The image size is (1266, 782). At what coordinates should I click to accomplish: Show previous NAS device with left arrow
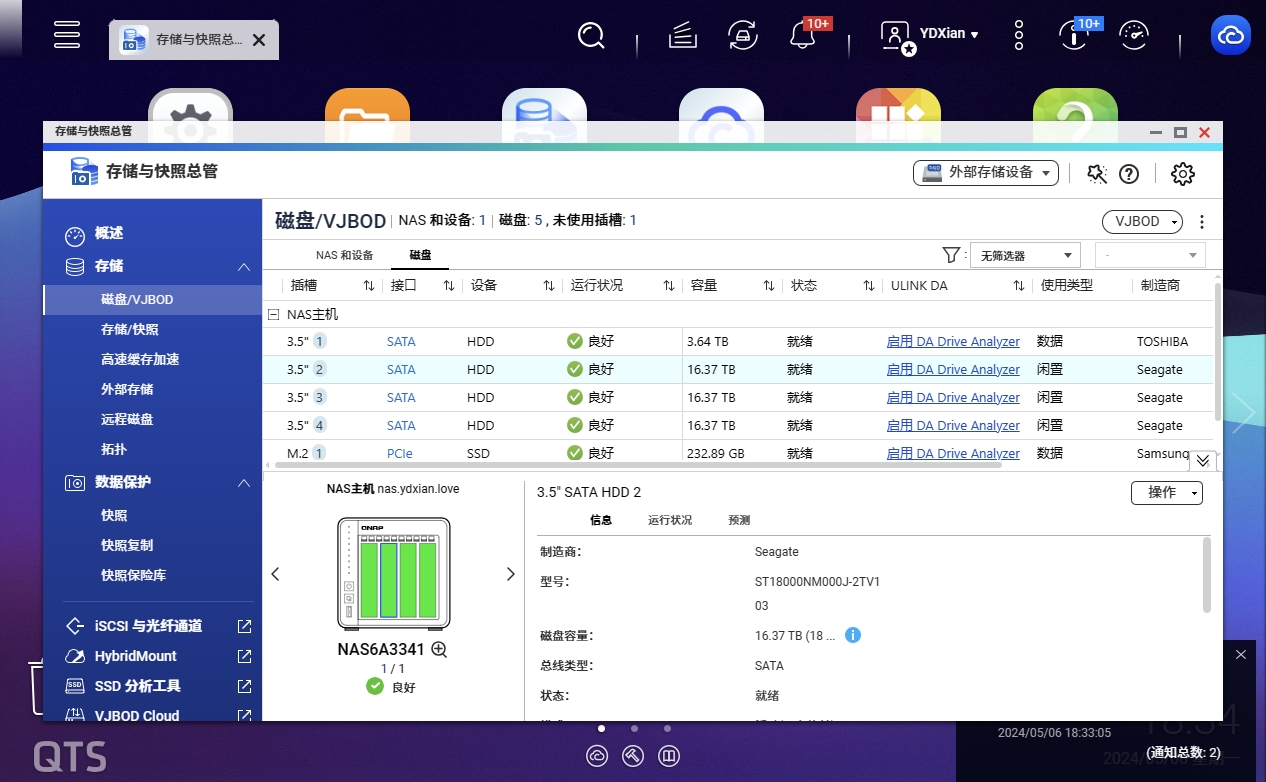[276, 574]
